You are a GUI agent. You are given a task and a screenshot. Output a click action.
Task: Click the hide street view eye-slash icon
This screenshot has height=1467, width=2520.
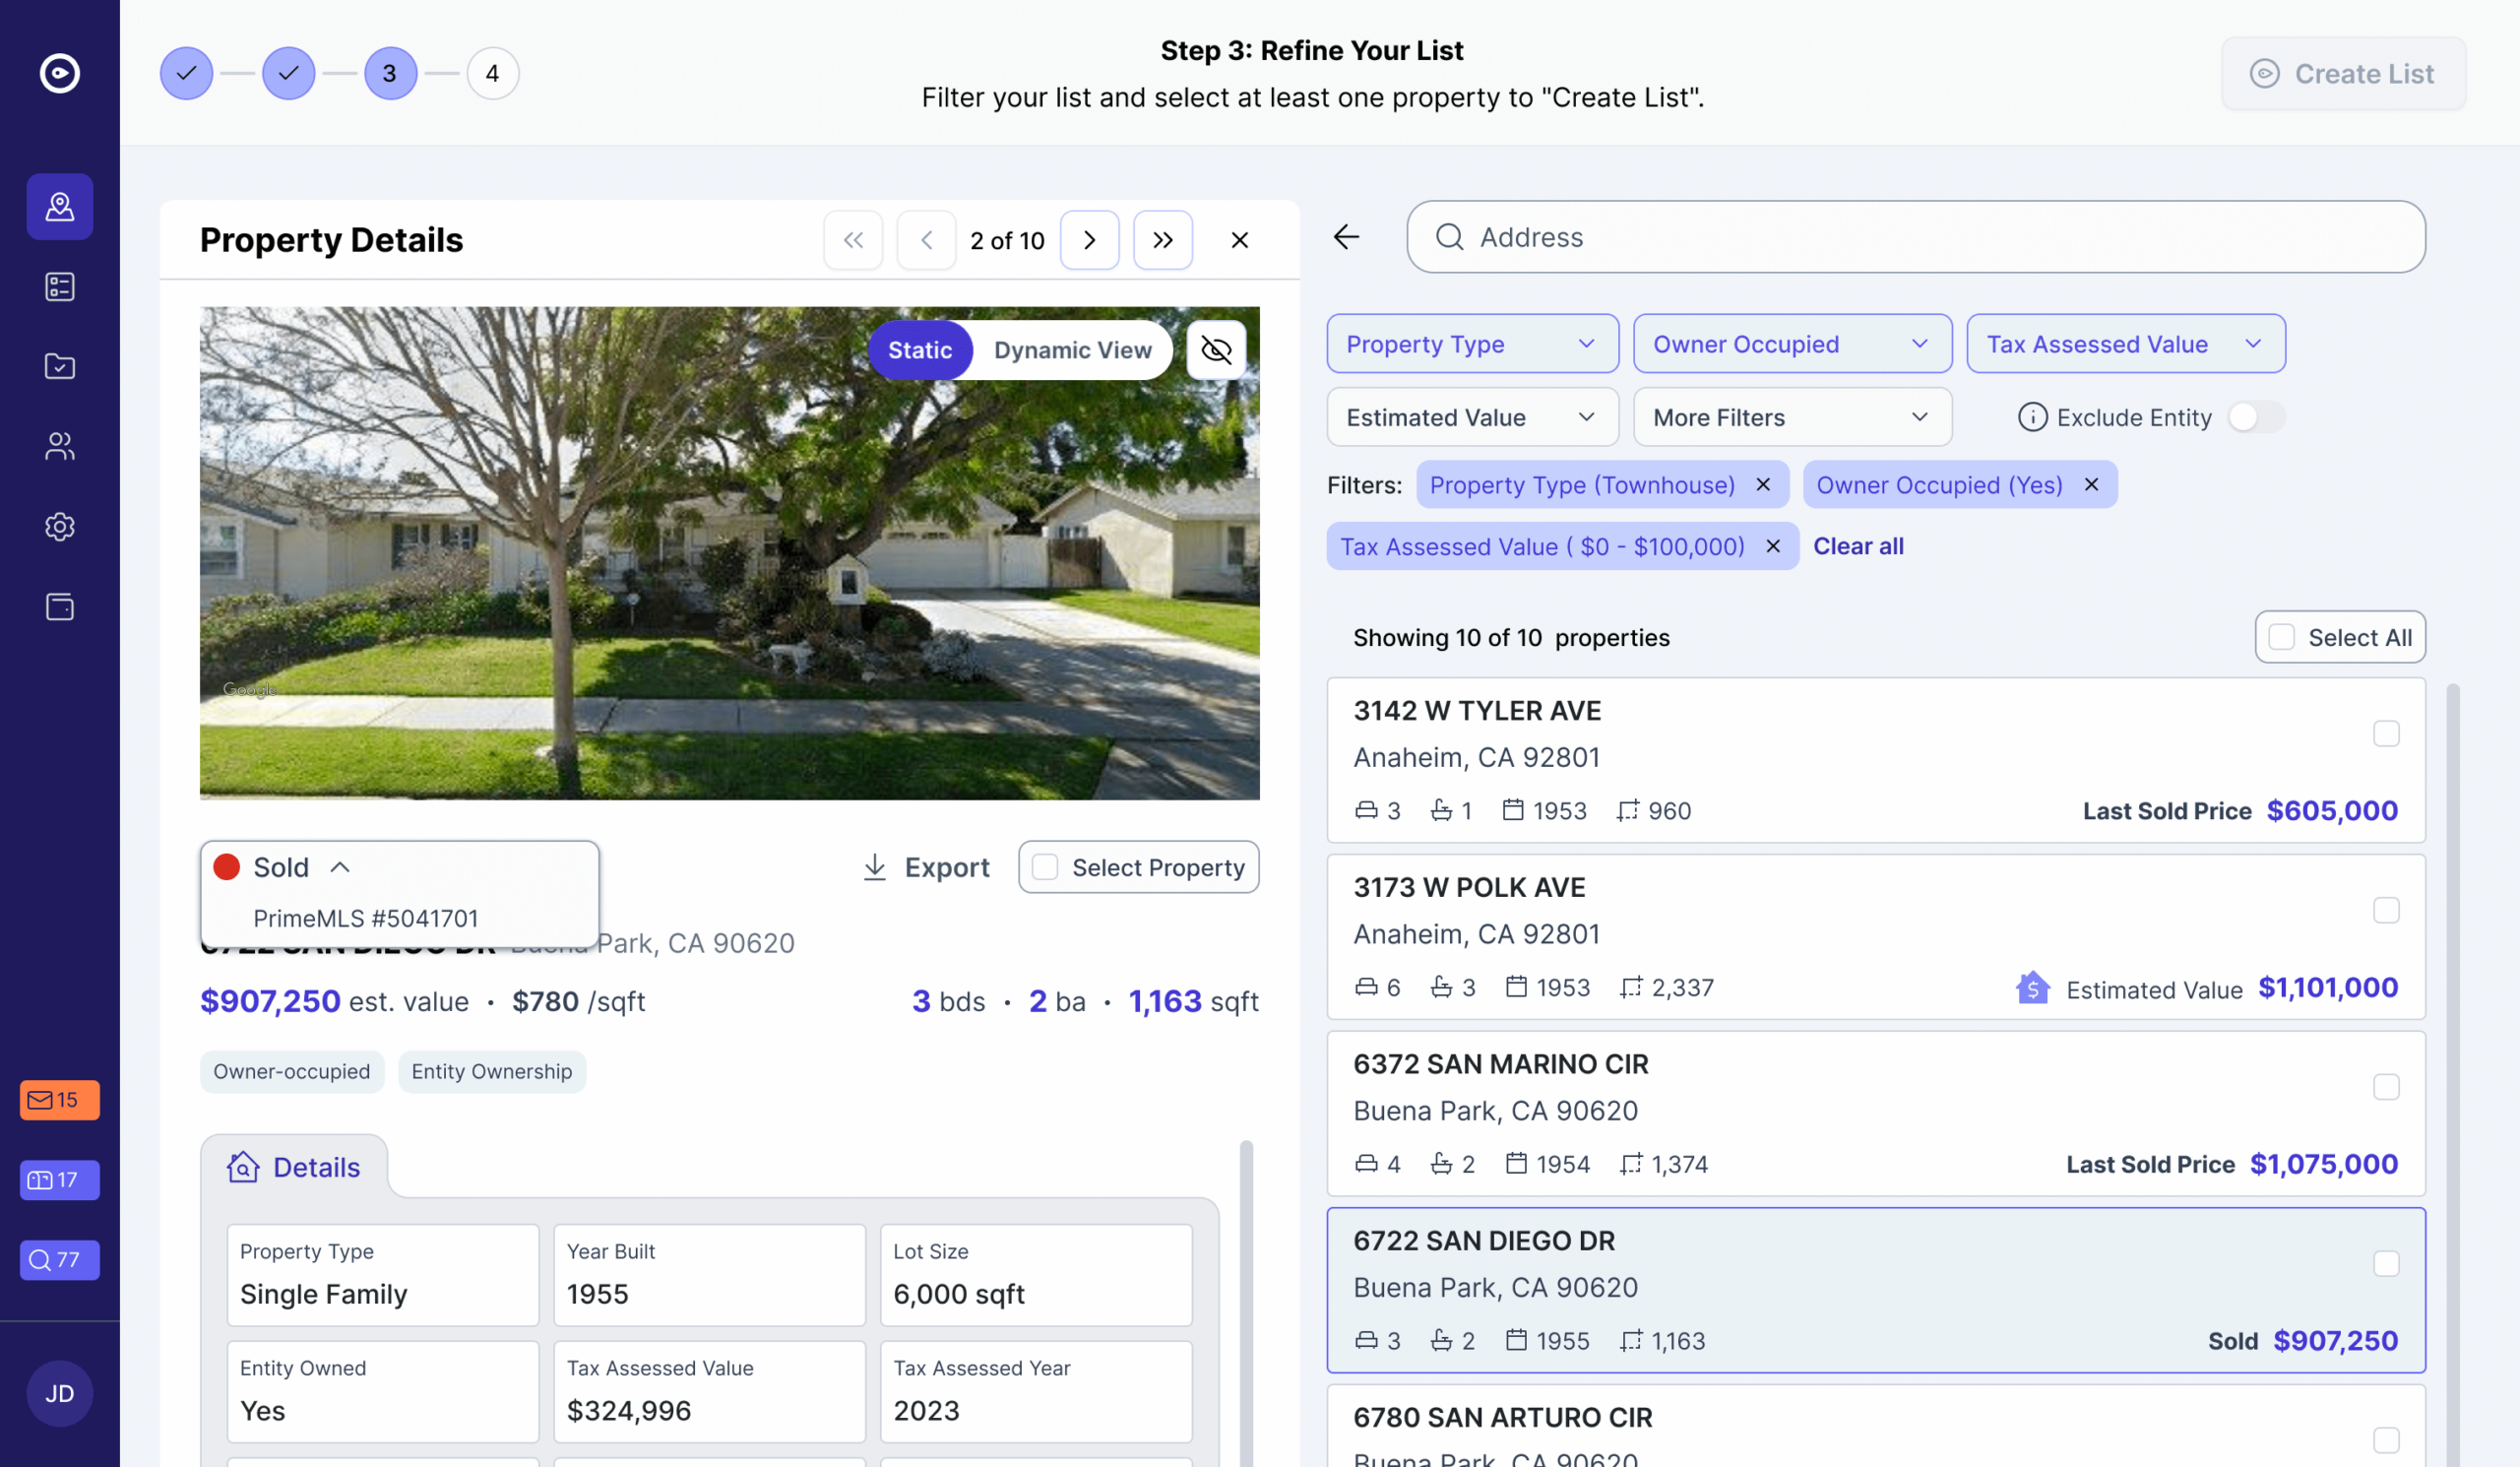click(1216, 350)
